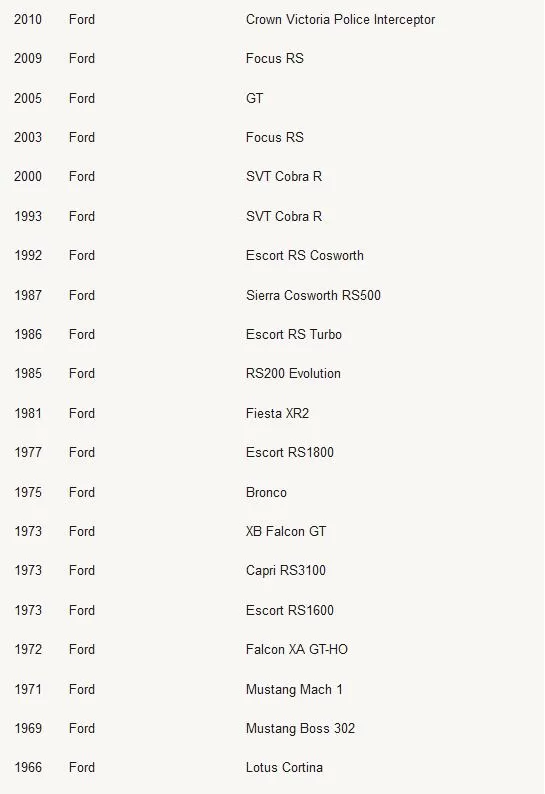Select Capri RS3100
This screenshot has width=545, height=794.
coord(286,570)
